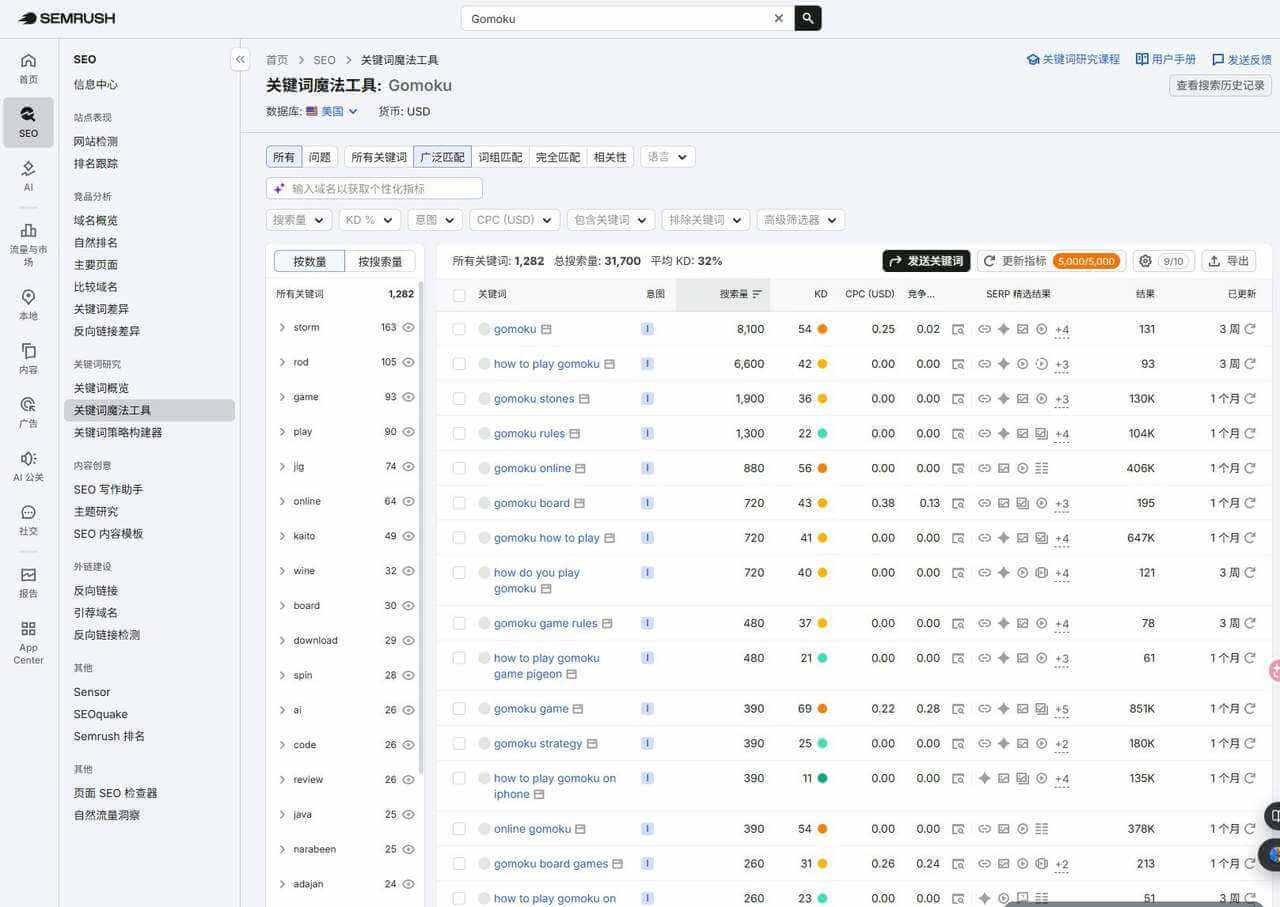This screenshot has height=907, width=1280.
Task: Toggle the eye icon for game group
Action: tap(408, 397)
